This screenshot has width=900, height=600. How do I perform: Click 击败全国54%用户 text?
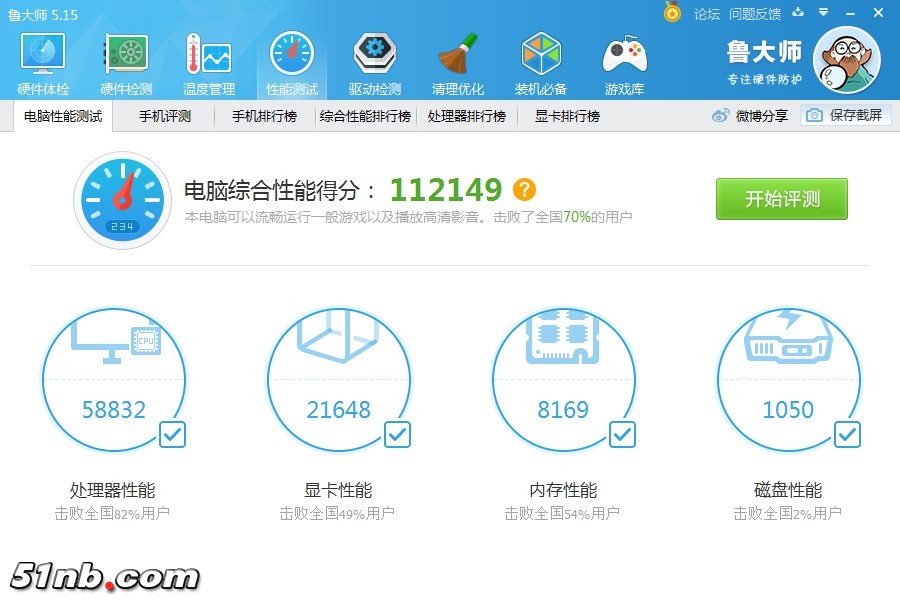(562, 513)
